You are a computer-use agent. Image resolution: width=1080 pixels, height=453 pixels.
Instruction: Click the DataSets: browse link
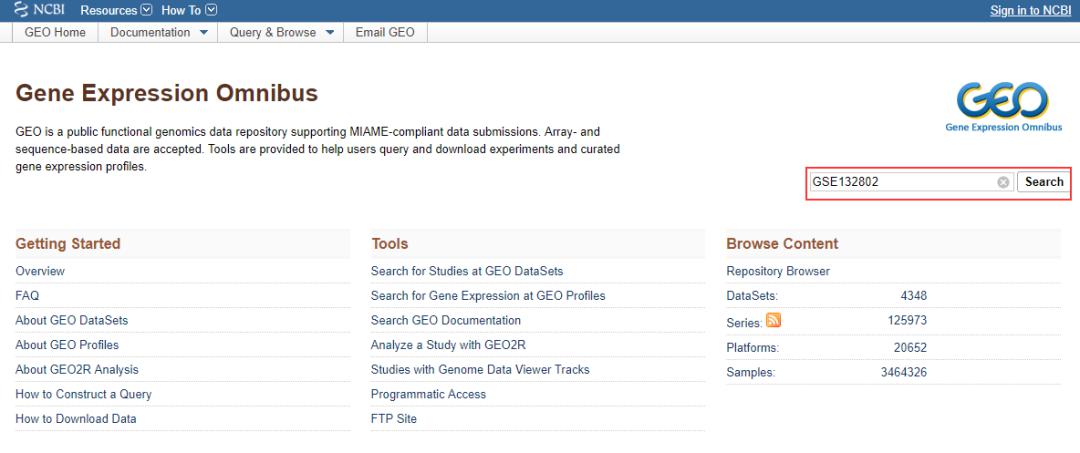point(752,296)
